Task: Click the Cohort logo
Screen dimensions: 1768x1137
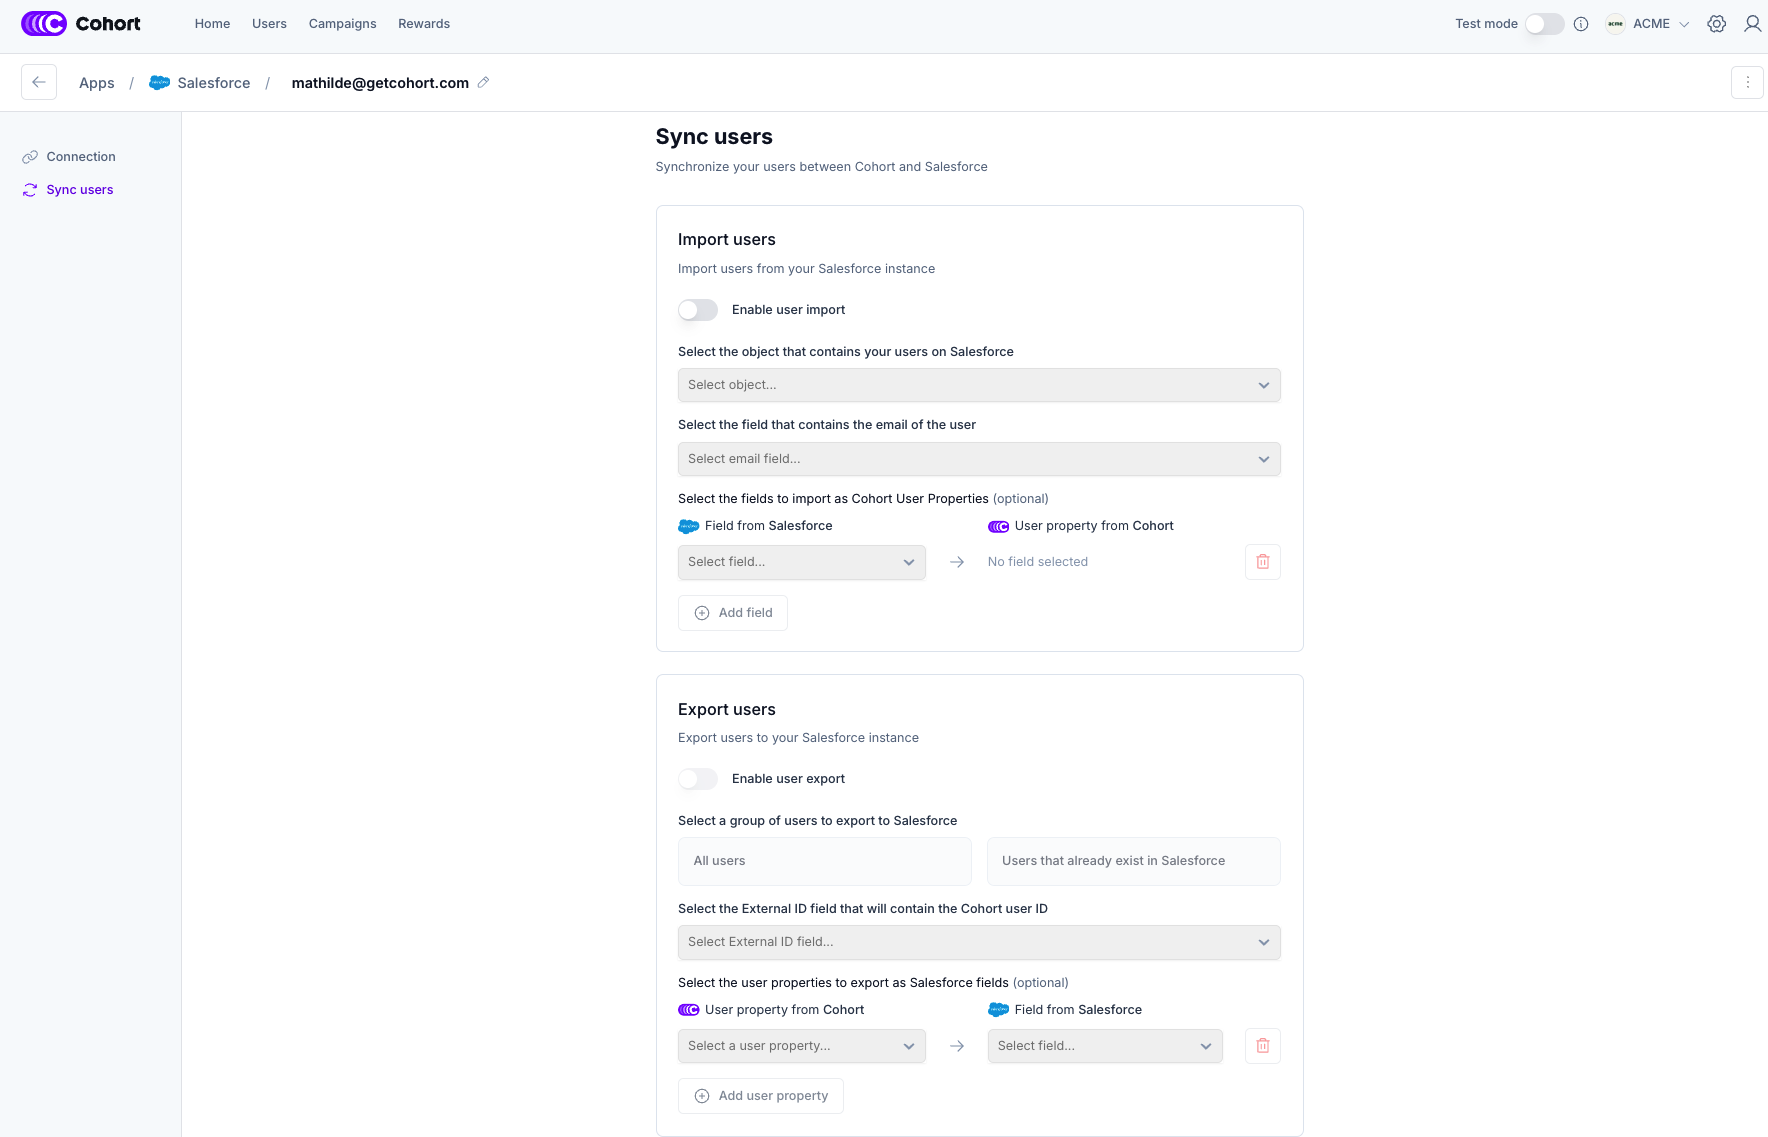Action: pyautogui.click(x=81, y=24)
